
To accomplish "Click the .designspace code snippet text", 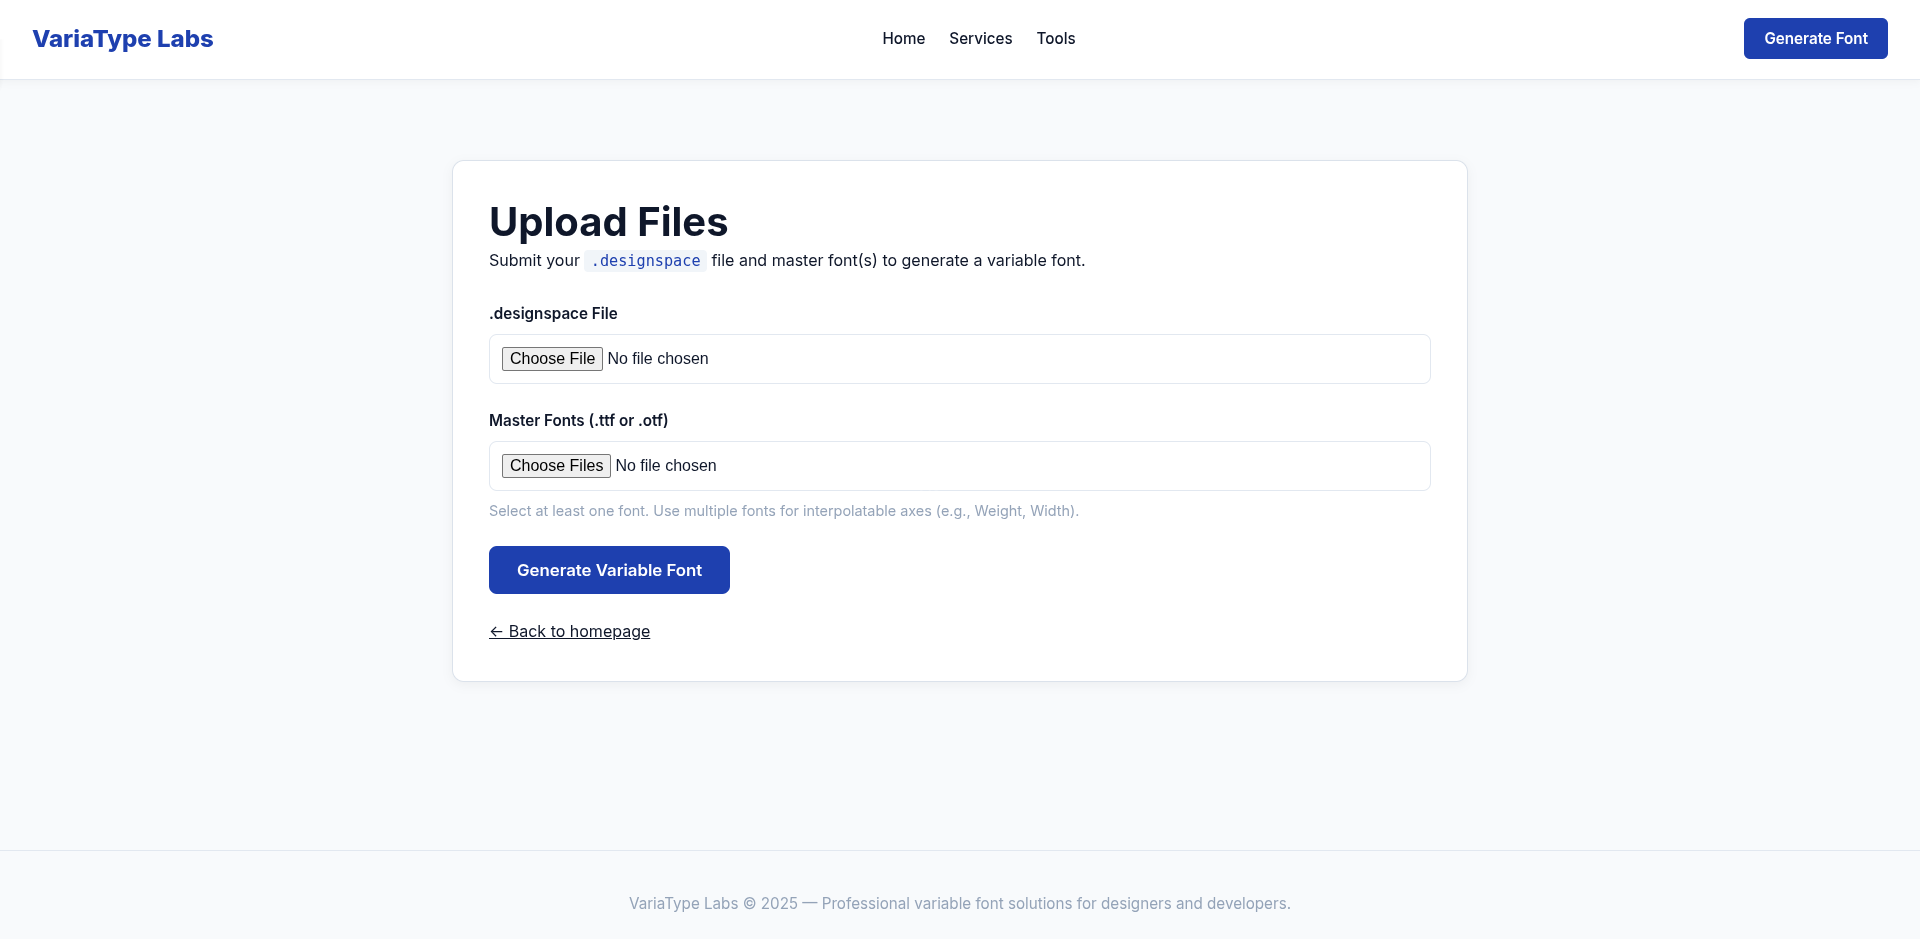I will [645, 261].
